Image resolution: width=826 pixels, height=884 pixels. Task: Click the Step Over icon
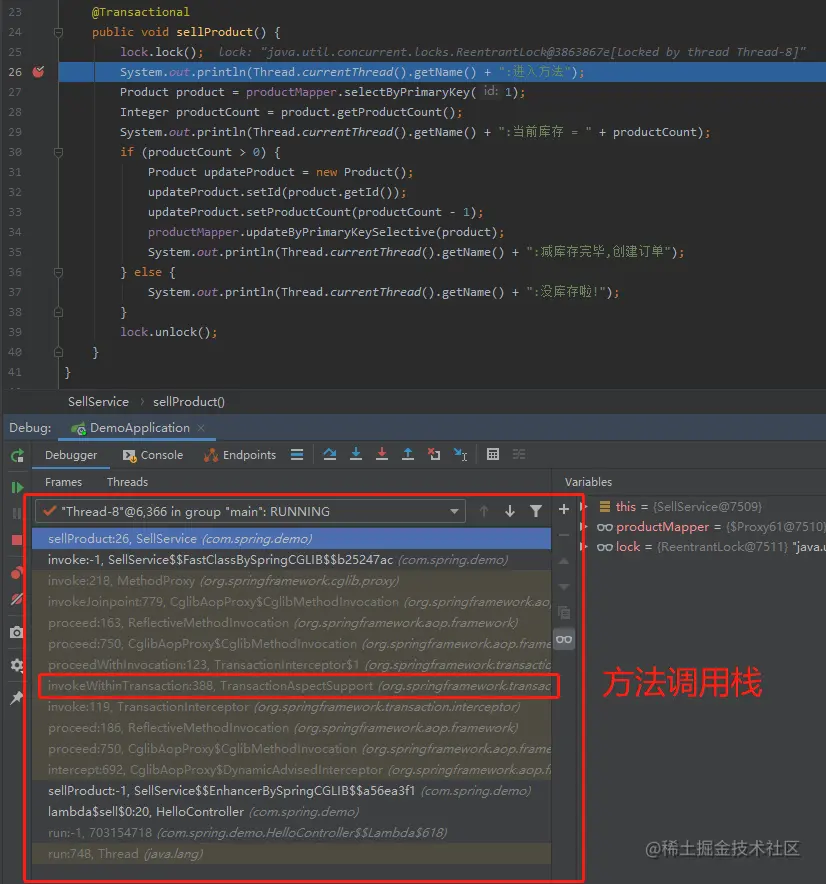(x=330, y=454)
